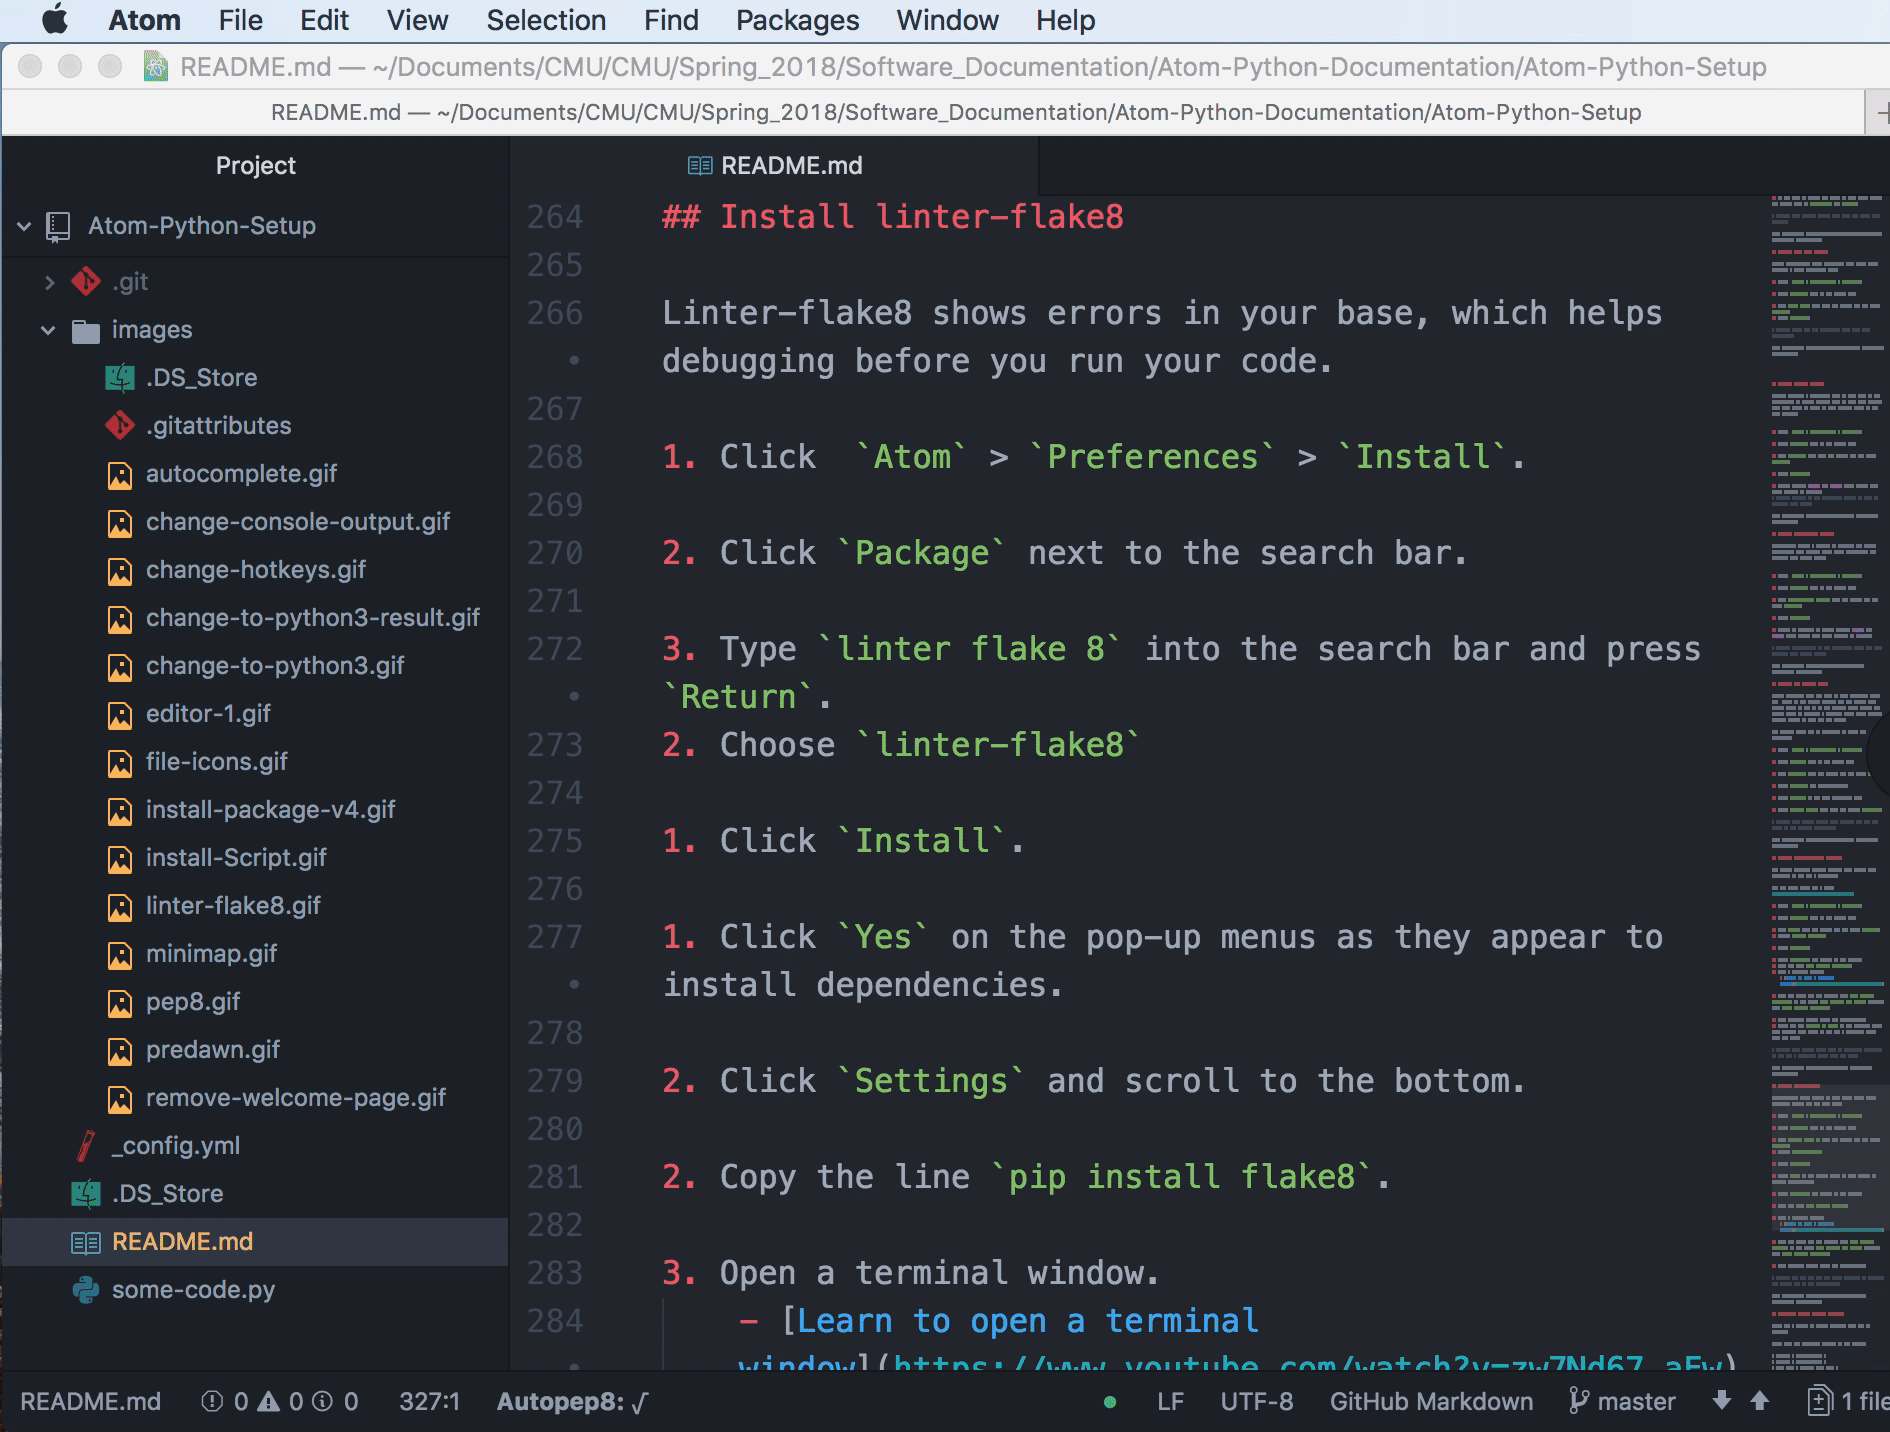Click the predawn.gif image icon

click(x=120, y=1051)
